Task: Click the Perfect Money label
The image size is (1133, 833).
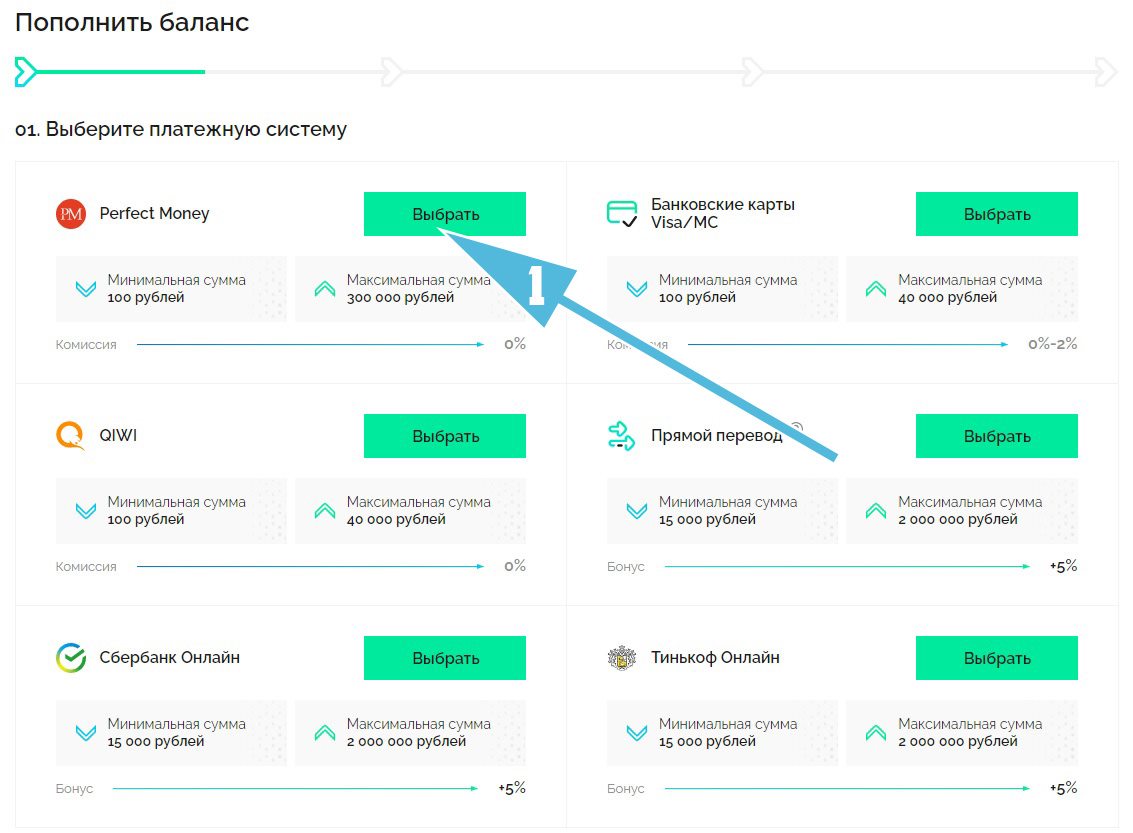Action: (154, 214)
